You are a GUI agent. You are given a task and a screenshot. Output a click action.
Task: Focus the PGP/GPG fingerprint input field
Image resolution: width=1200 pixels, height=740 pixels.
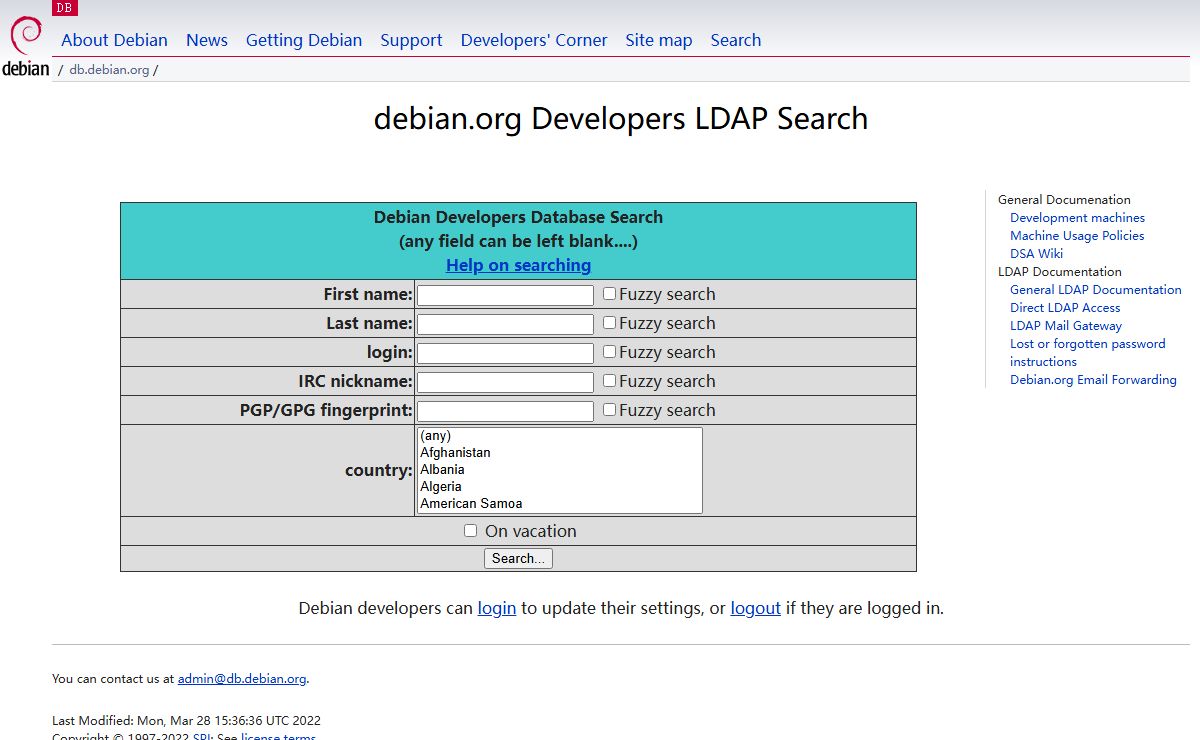(505, 411)
